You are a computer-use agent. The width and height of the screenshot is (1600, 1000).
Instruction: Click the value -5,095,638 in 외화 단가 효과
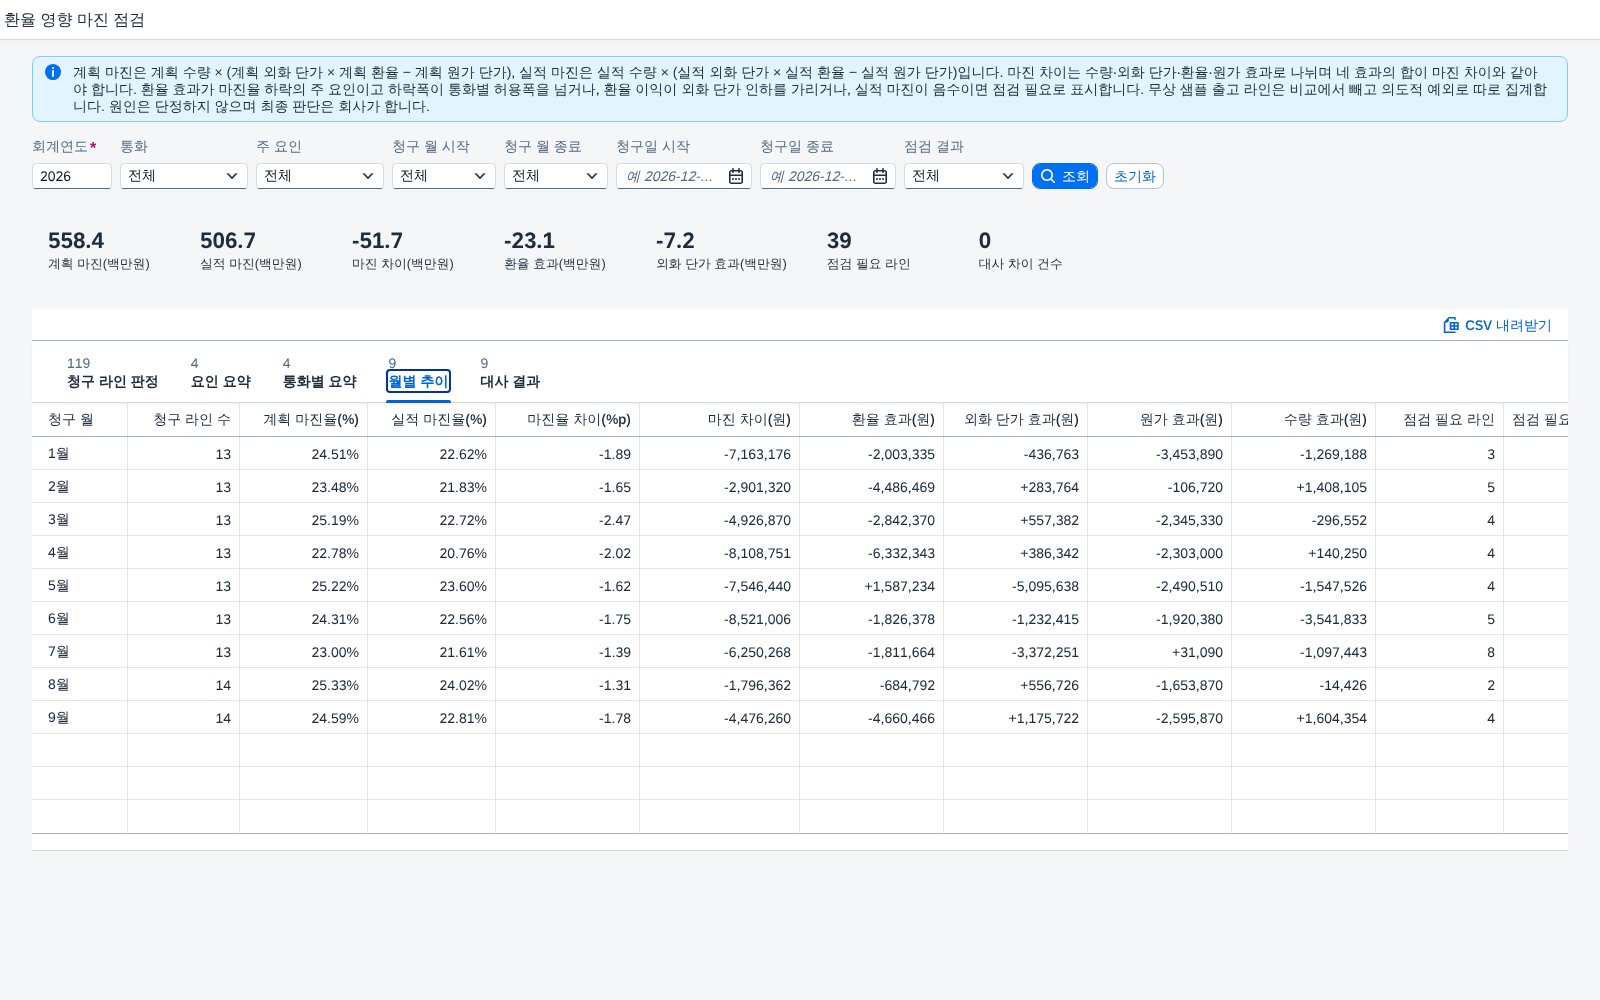(x=1045, y=586)
